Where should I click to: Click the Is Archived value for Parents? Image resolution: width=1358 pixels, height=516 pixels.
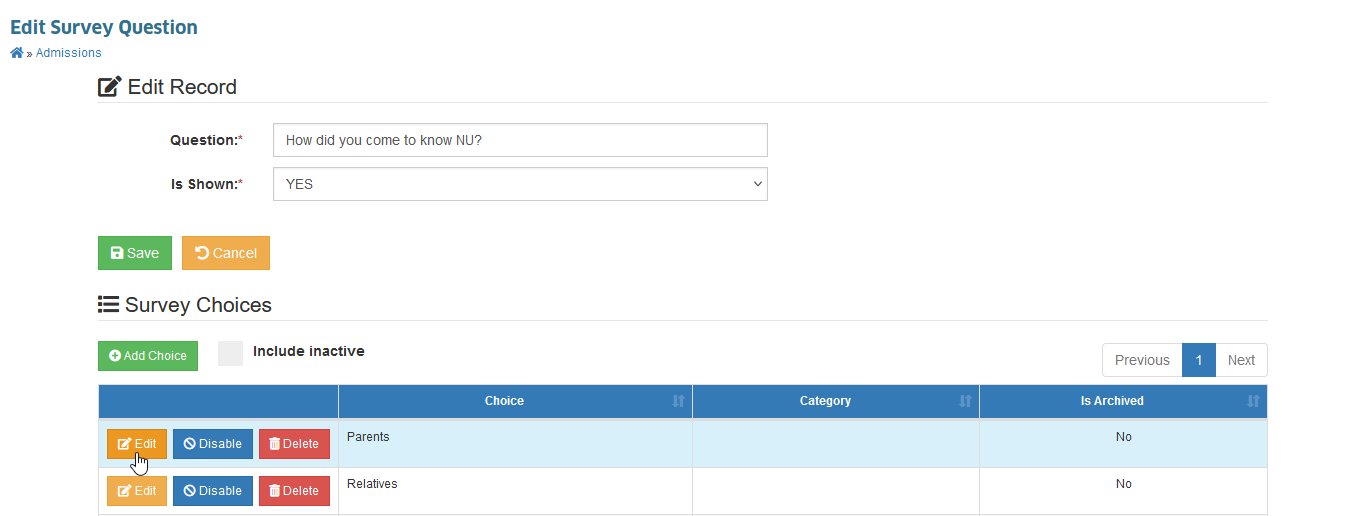click(x=1123, y=437)
